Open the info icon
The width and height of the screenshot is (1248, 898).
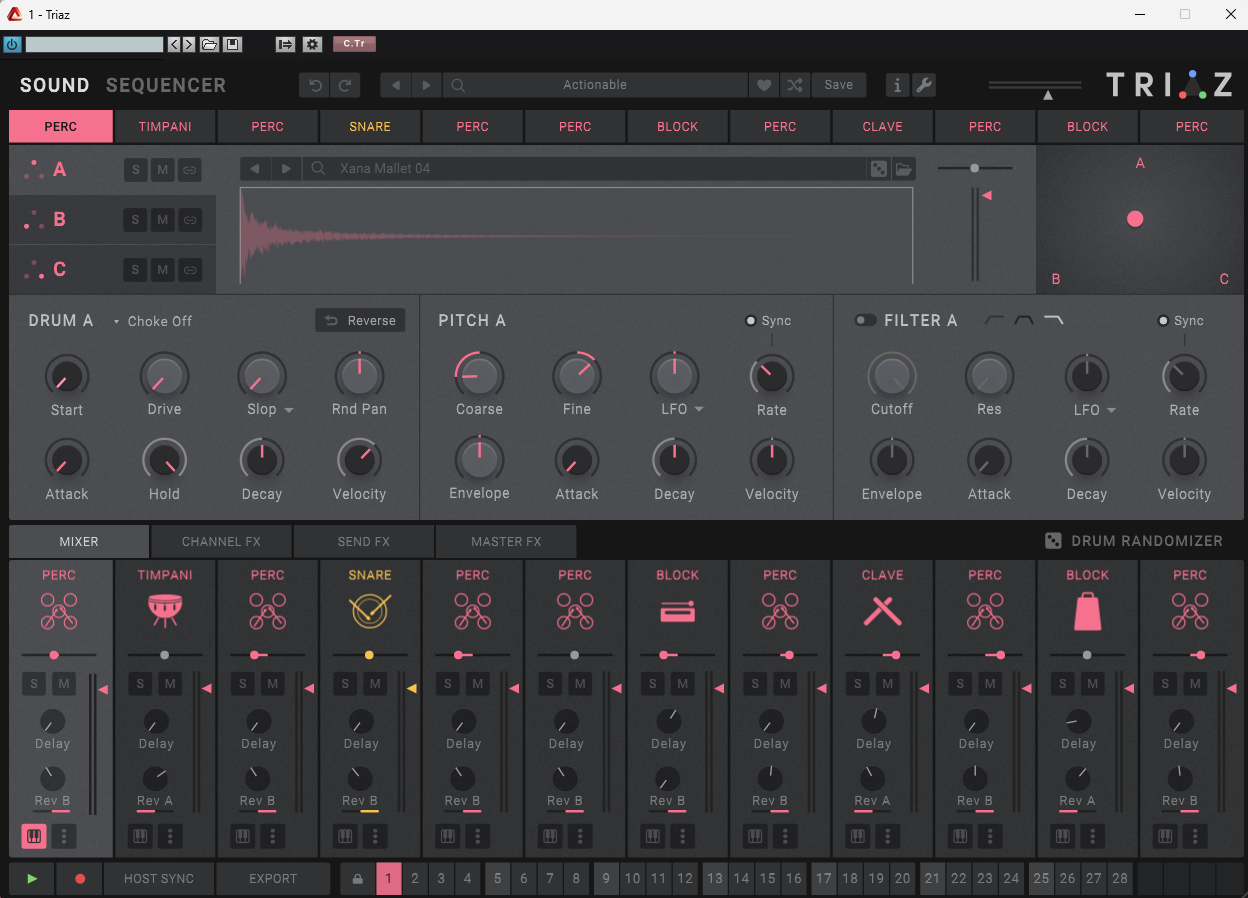click(897, 85)
